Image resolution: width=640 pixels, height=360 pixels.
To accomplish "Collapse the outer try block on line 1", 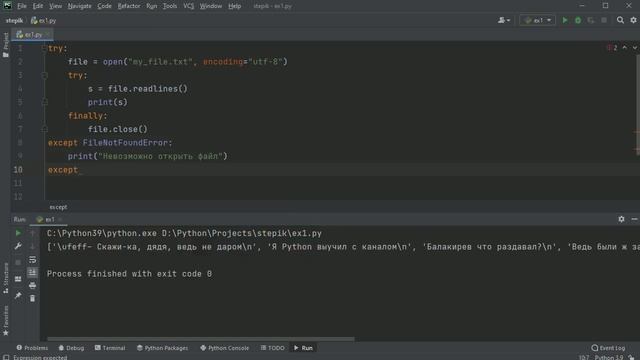I will pyautogui.click(x=44, y=48).
